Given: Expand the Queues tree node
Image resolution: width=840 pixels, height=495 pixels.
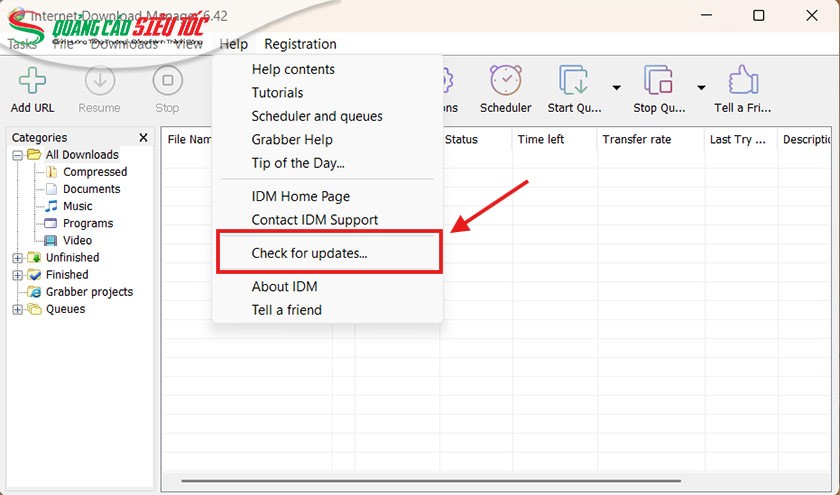Looking at the screenshot, I should tap(17, 310).
